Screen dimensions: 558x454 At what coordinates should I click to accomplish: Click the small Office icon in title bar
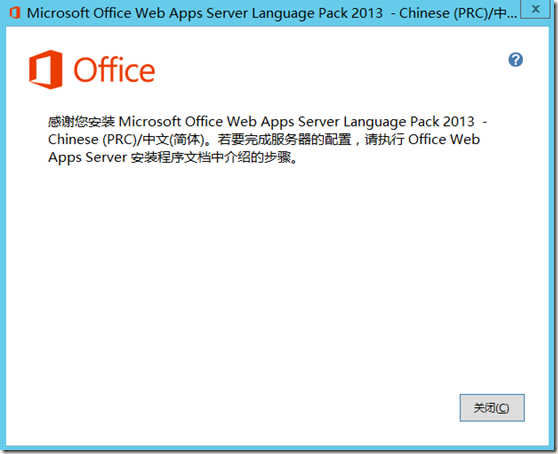coord(15,13)
